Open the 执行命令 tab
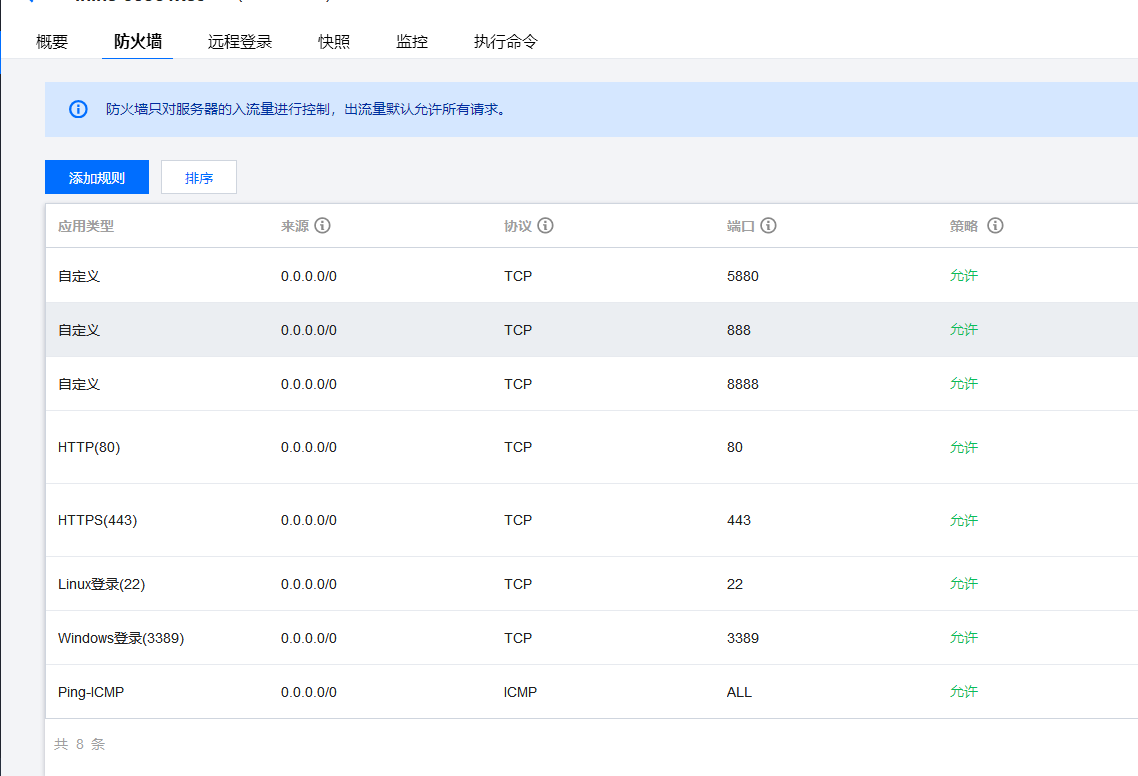Image resolution: width=1138 pixels, height=776 pixels. [x=506, y=42]
